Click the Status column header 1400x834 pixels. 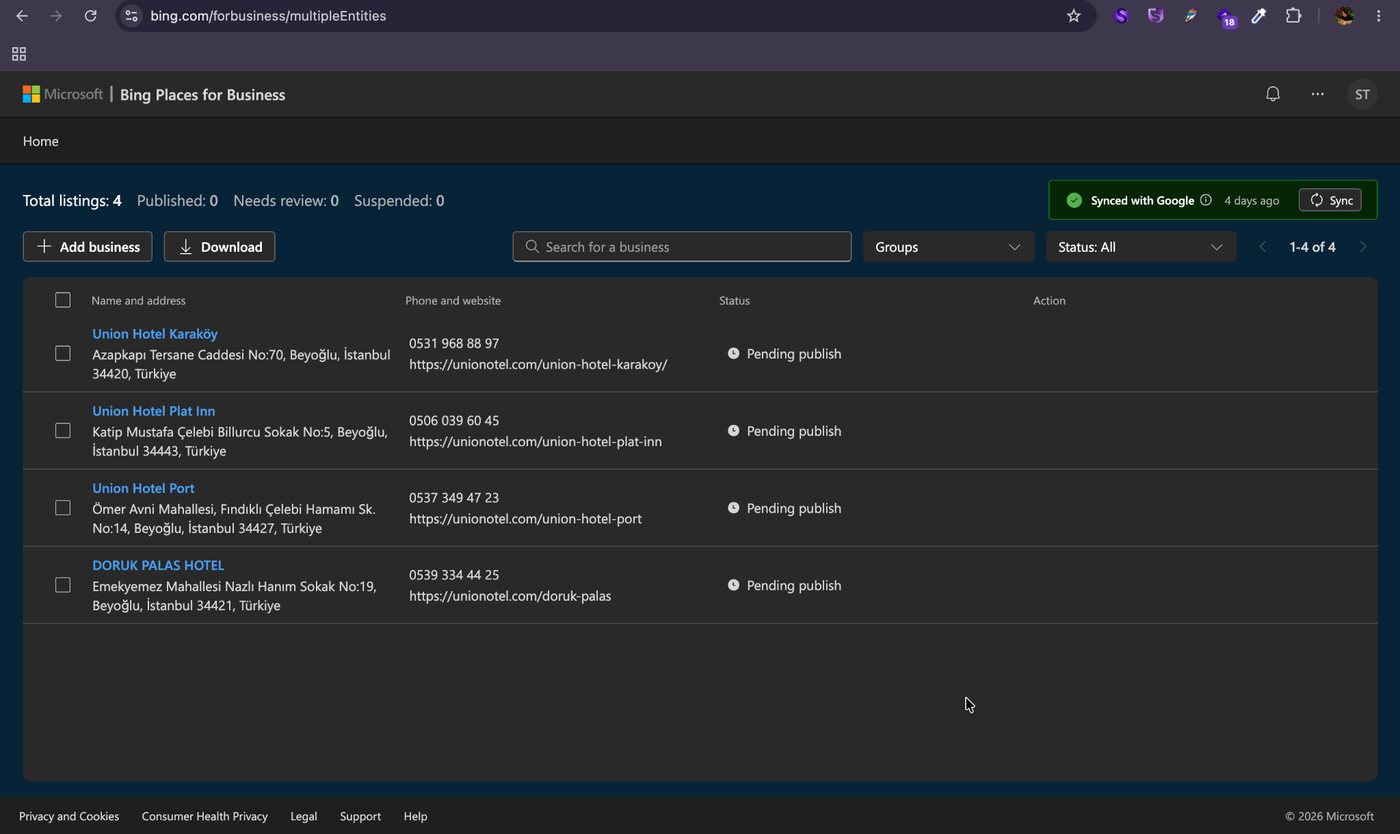734,300
